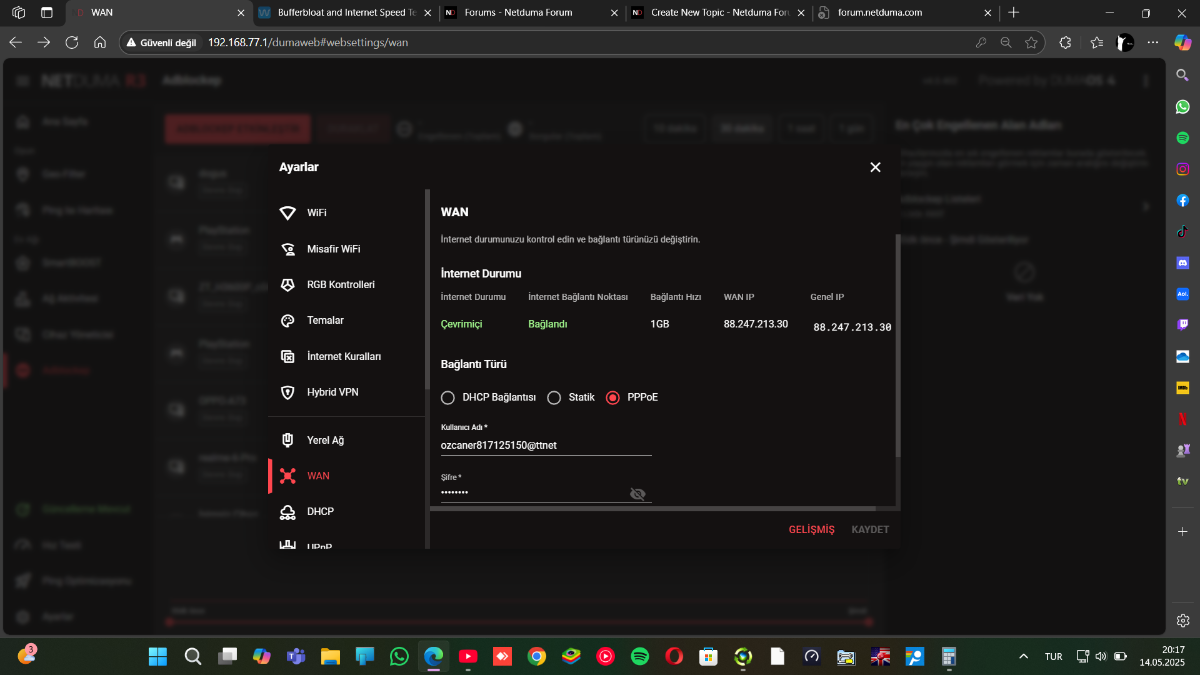Viewport: 1200px width, 675px height.
Task: Open a new browser tab
Action: click(x=1014, y=13)
